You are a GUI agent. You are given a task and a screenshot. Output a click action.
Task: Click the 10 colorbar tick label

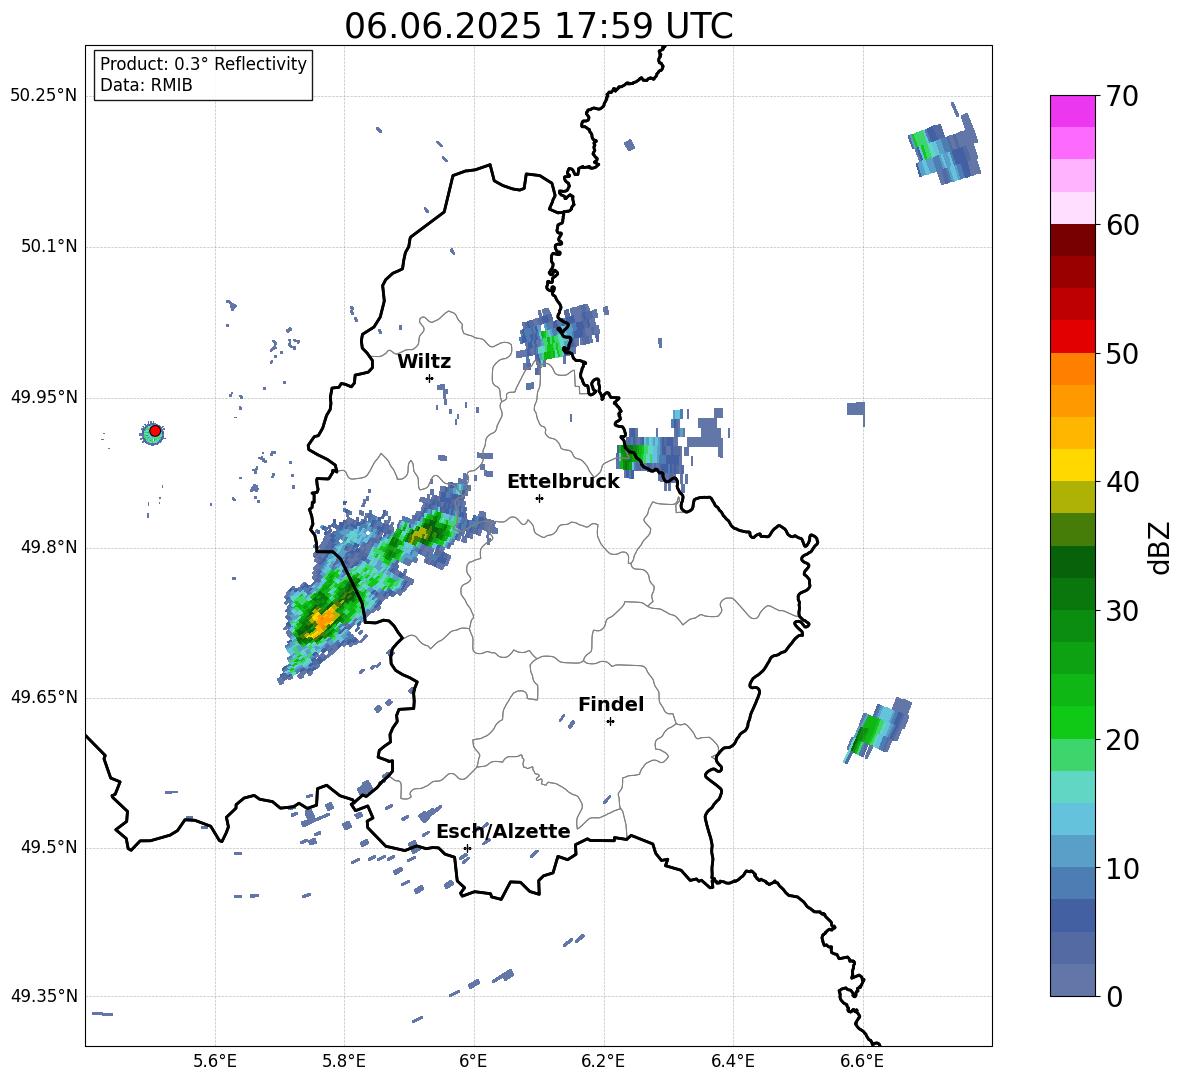click(x=1122, y=868)
